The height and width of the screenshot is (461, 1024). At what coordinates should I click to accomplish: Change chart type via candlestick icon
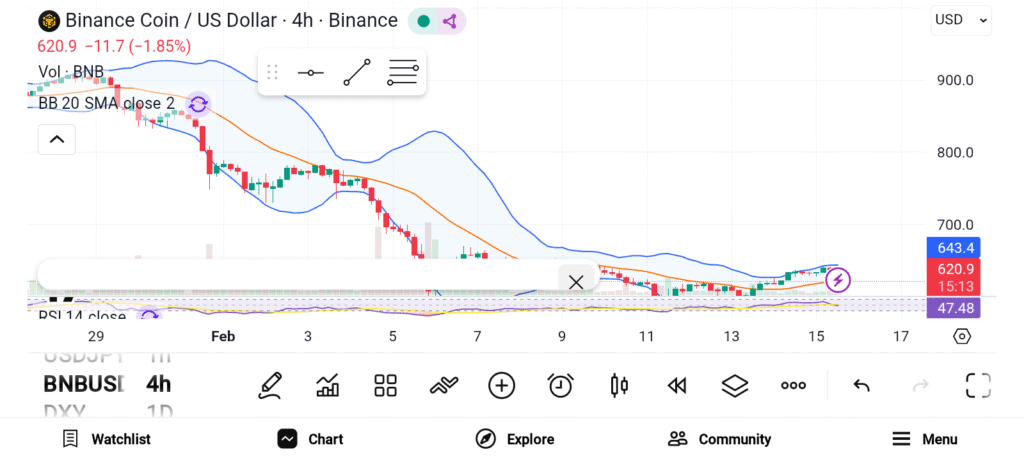coord(618,385)
